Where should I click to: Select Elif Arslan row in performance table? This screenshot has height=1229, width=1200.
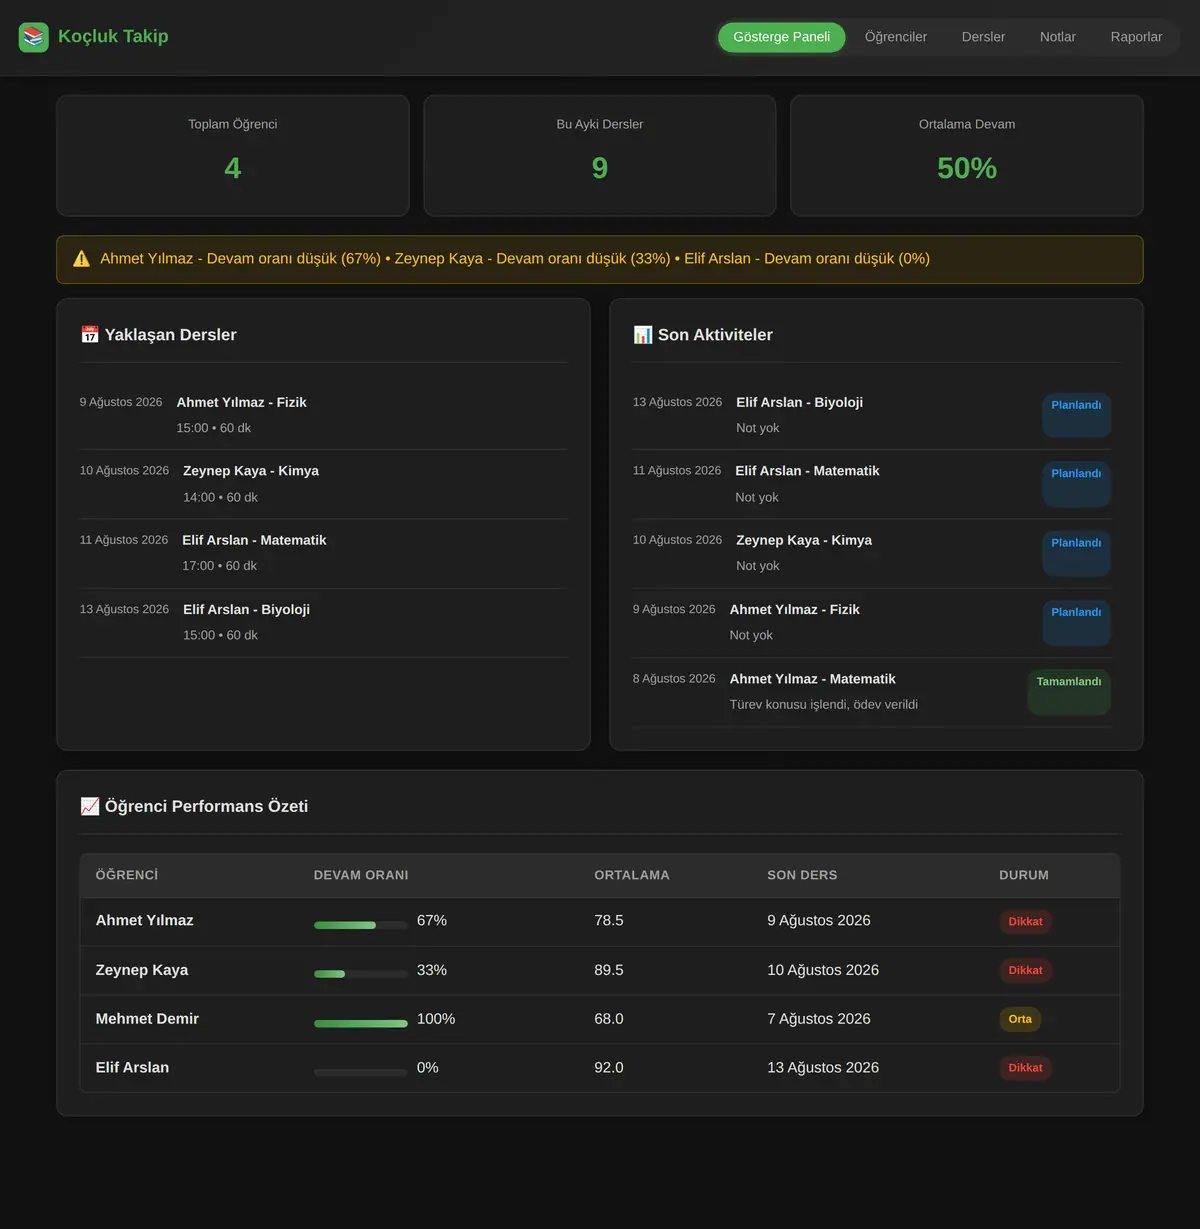pos(600,1068)
